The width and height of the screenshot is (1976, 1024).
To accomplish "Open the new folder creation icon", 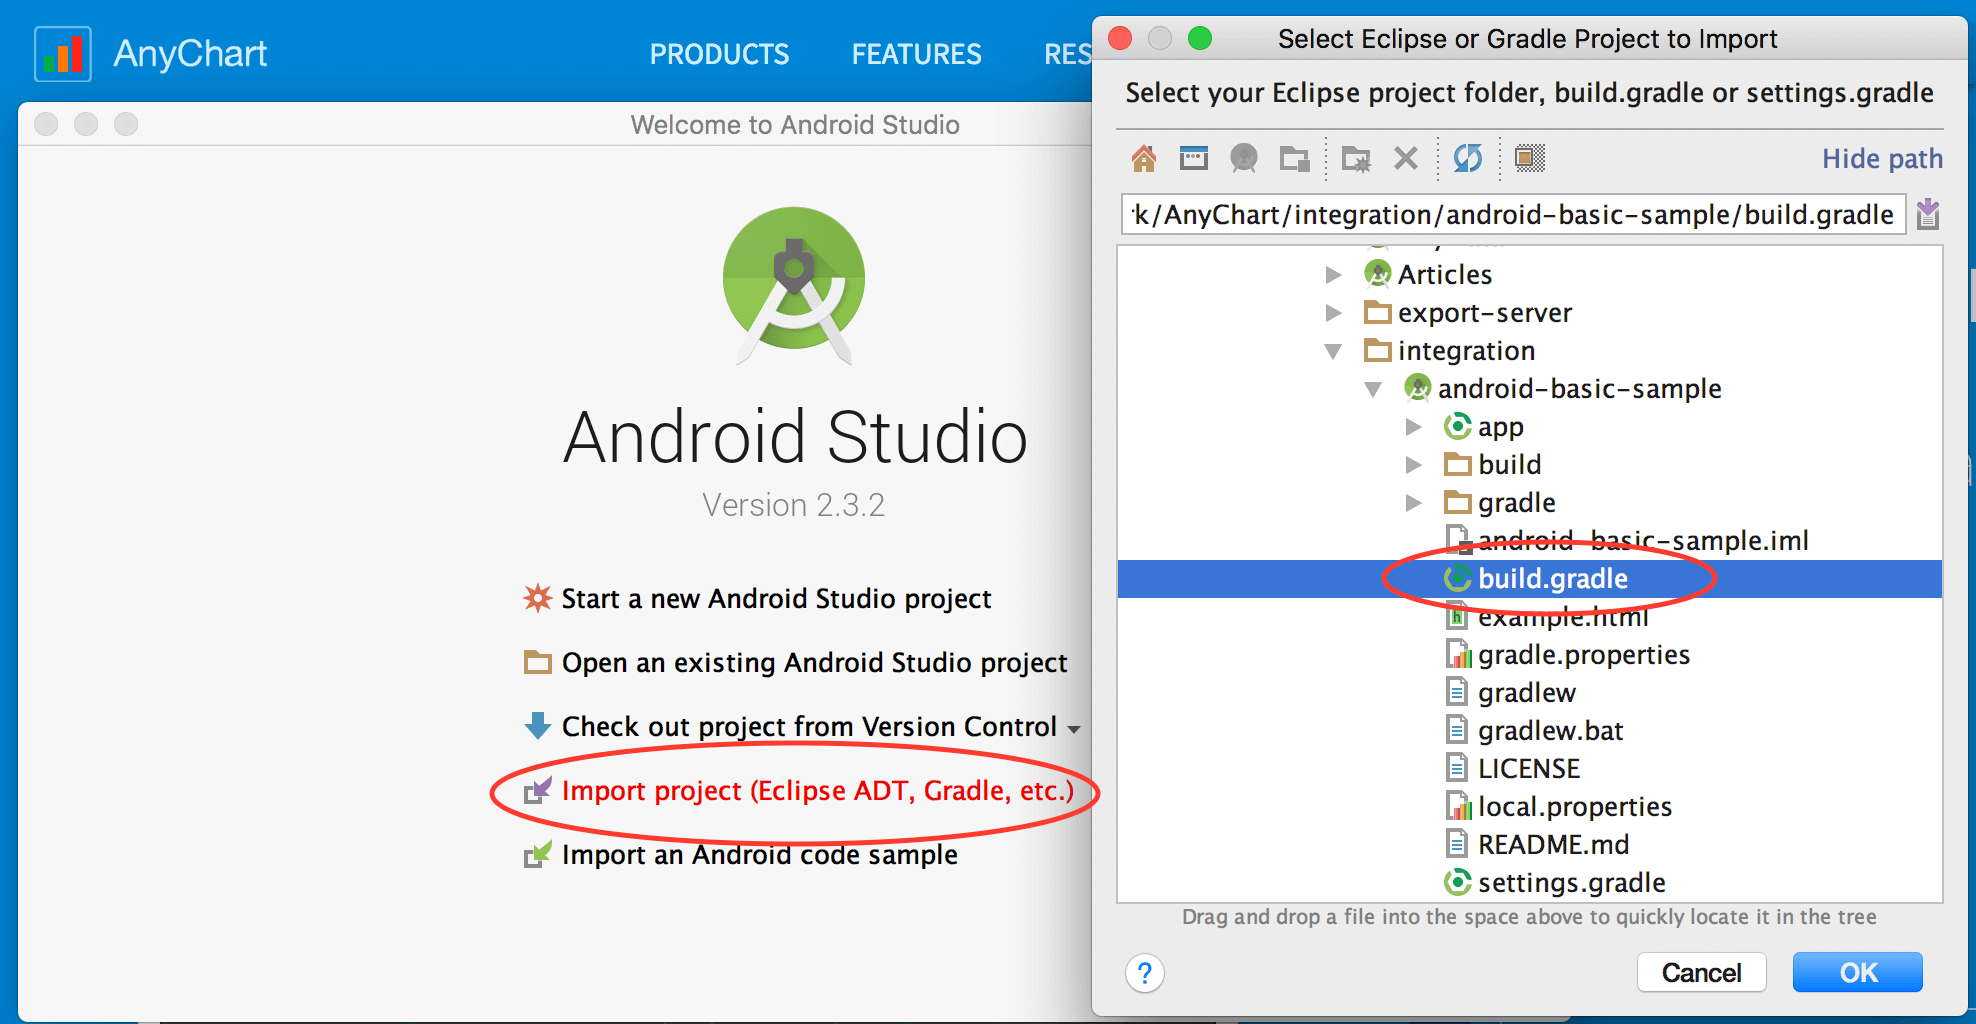I will click(1355, 158).
